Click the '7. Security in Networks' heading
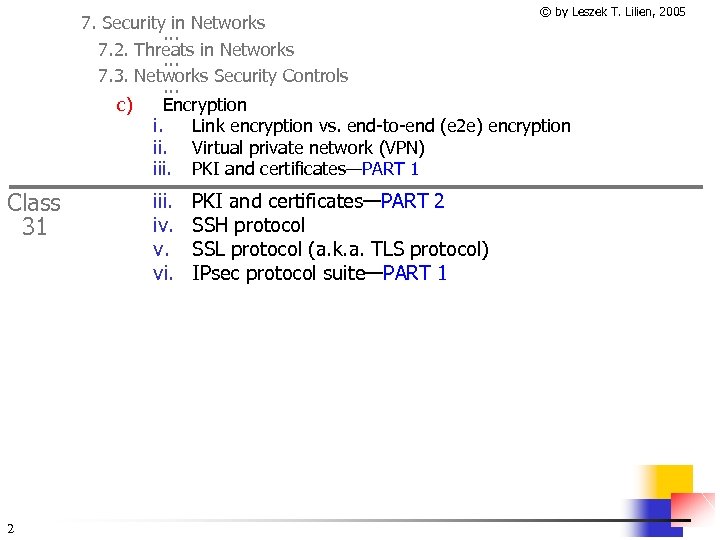This screenshot has width=720, height=540. [x=173, y=22]
